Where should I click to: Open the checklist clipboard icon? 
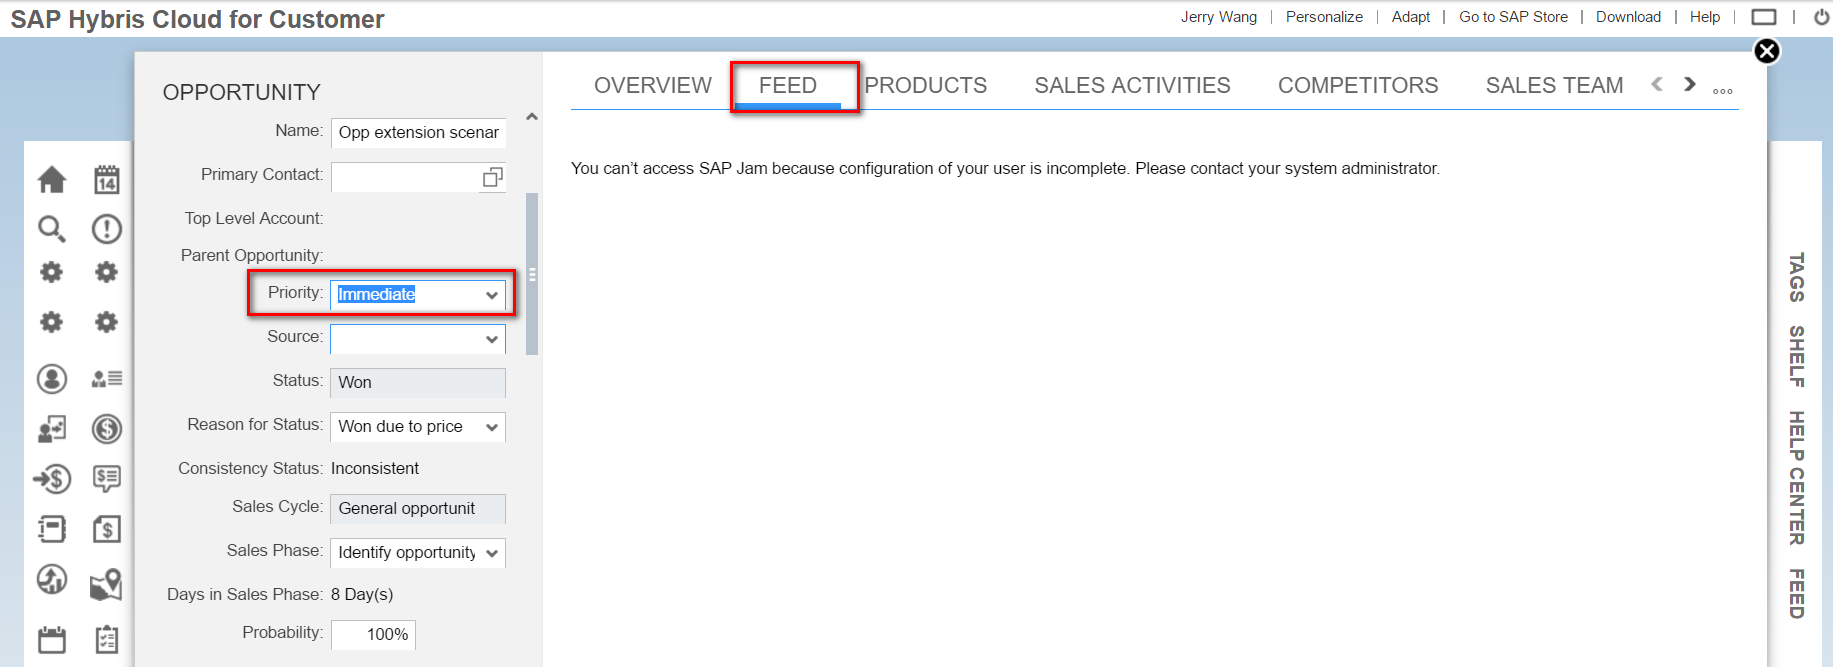click(107, 639)
